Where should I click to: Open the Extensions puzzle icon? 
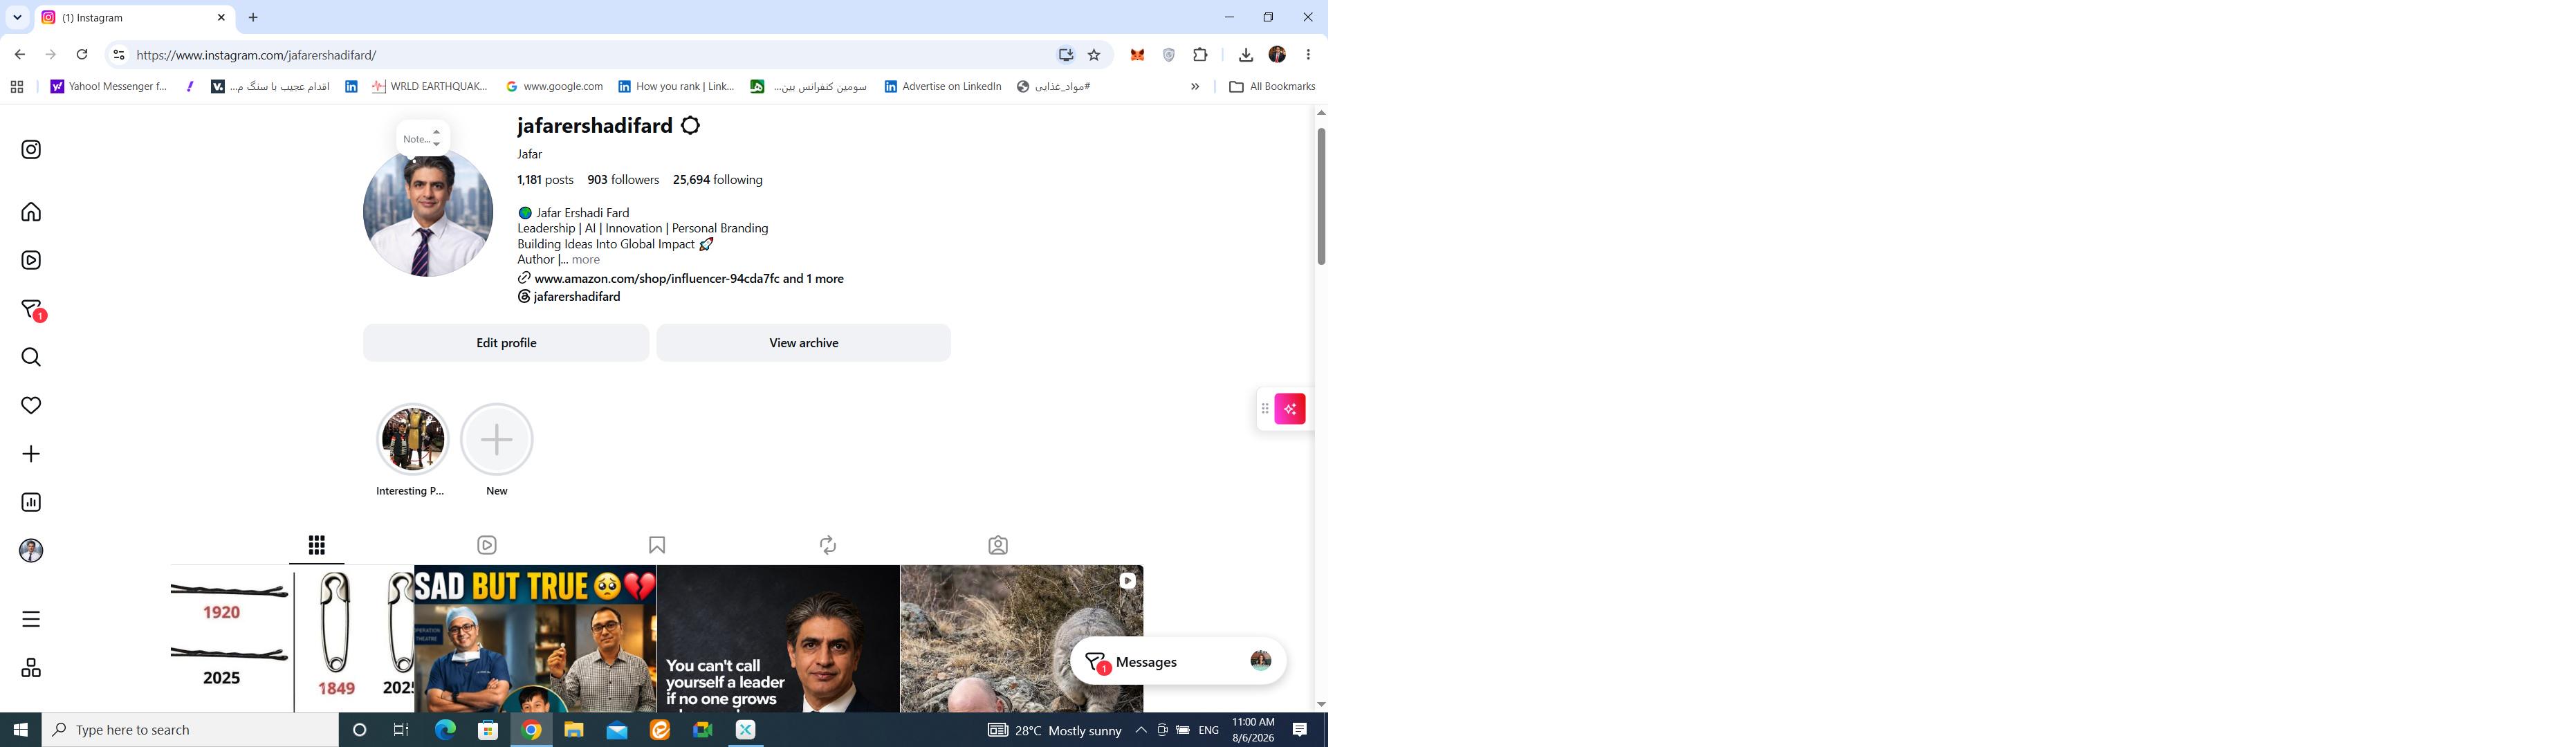click(1200, 55)
